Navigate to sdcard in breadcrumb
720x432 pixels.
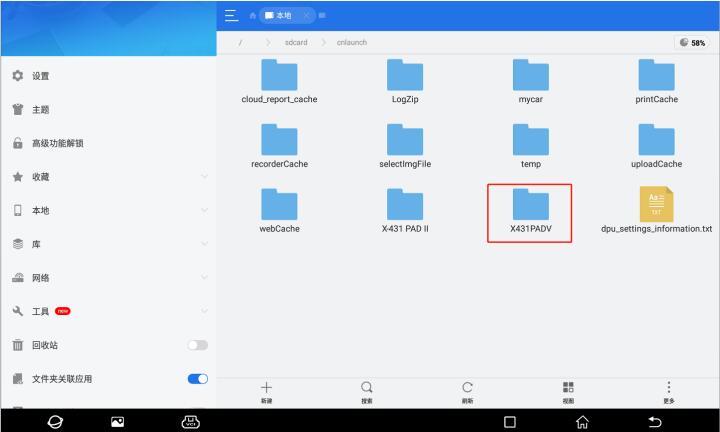296,42
